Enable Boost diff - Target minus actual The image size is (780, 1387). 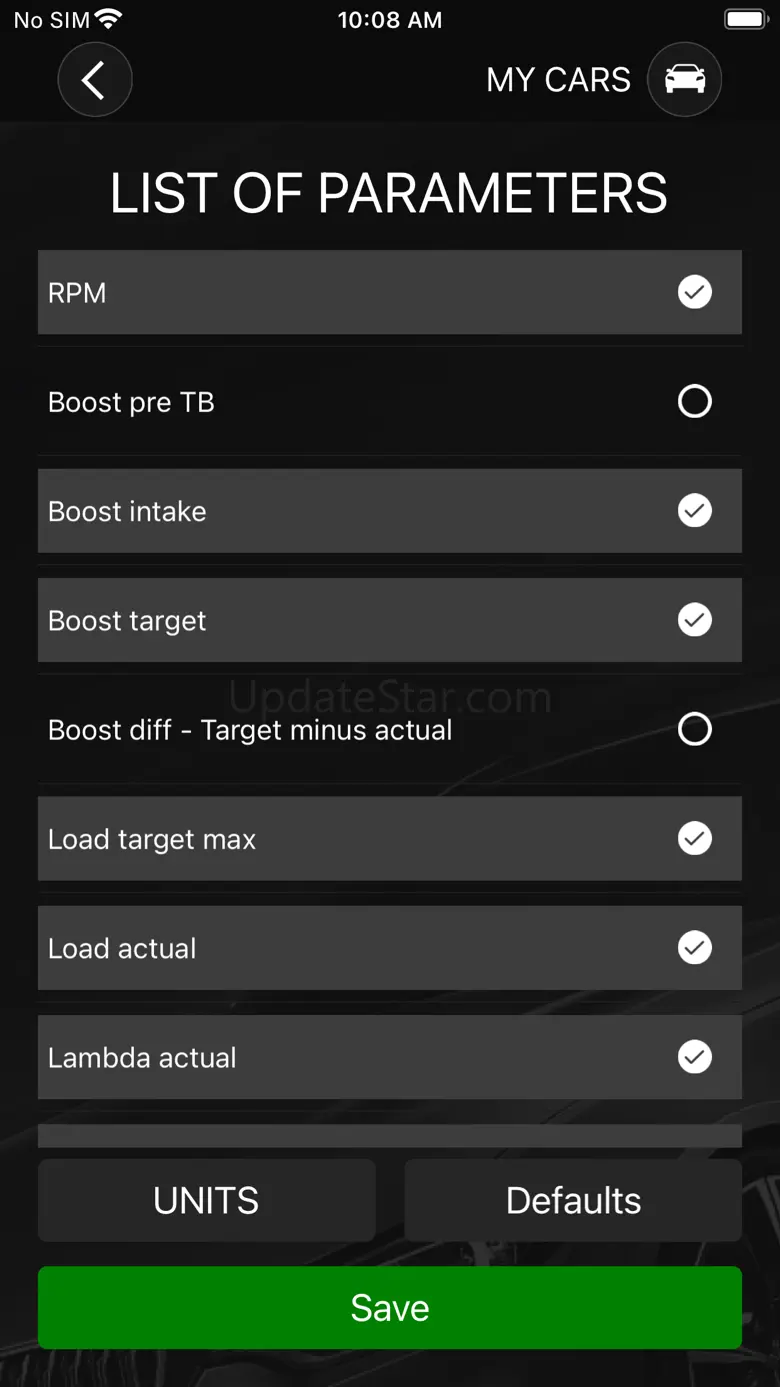tap(694, 729)
